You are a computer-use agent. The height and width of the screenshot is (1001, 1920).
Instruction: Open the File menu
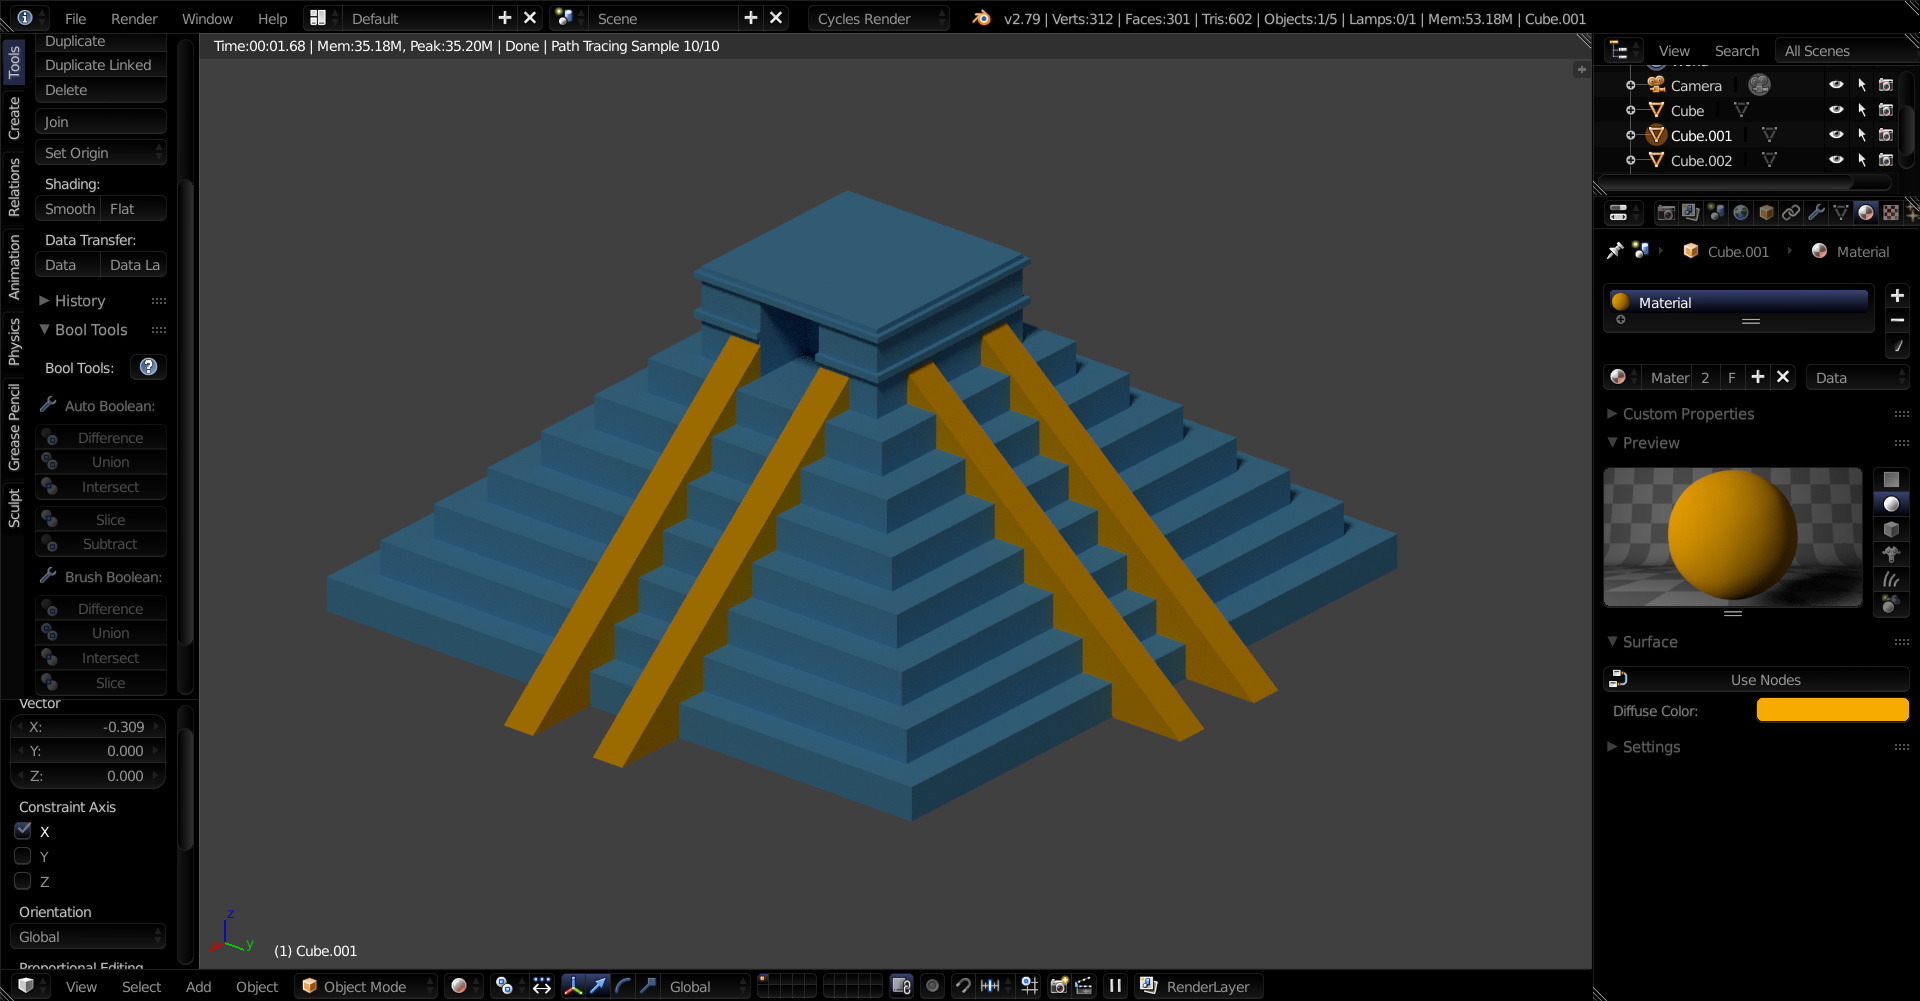coord(75,18)
